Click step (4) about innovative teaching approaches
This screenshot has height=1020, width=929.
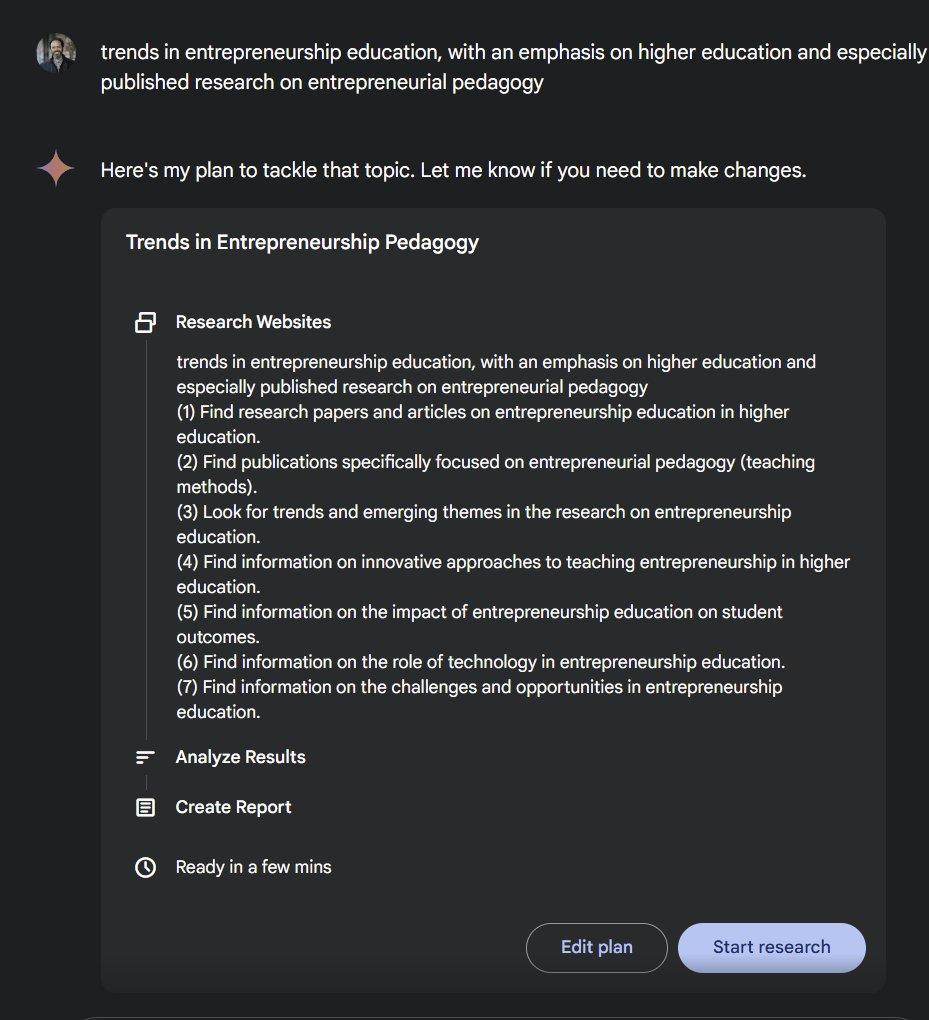[x=513, y=574]
